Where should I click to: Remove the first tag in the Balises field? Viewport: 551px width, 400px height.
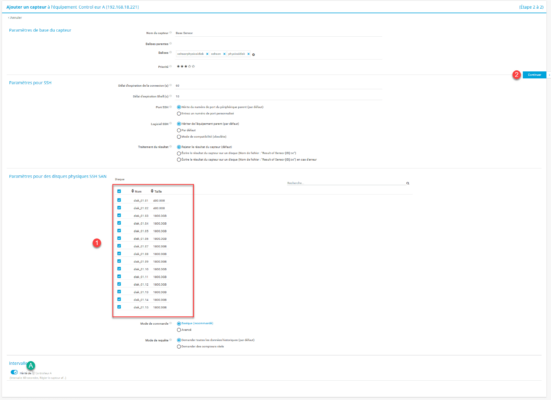tap(207, 54)
